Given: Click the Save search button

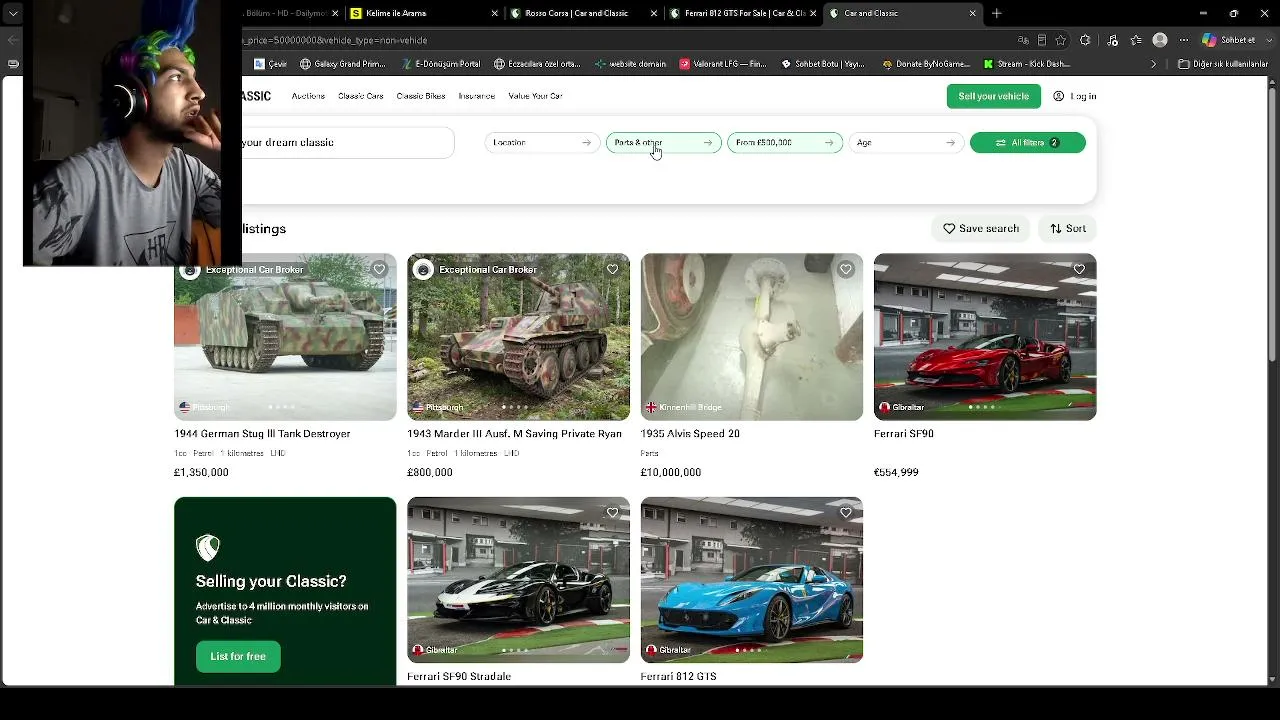Looking at the screenshot, I should (x=981, y=228).
